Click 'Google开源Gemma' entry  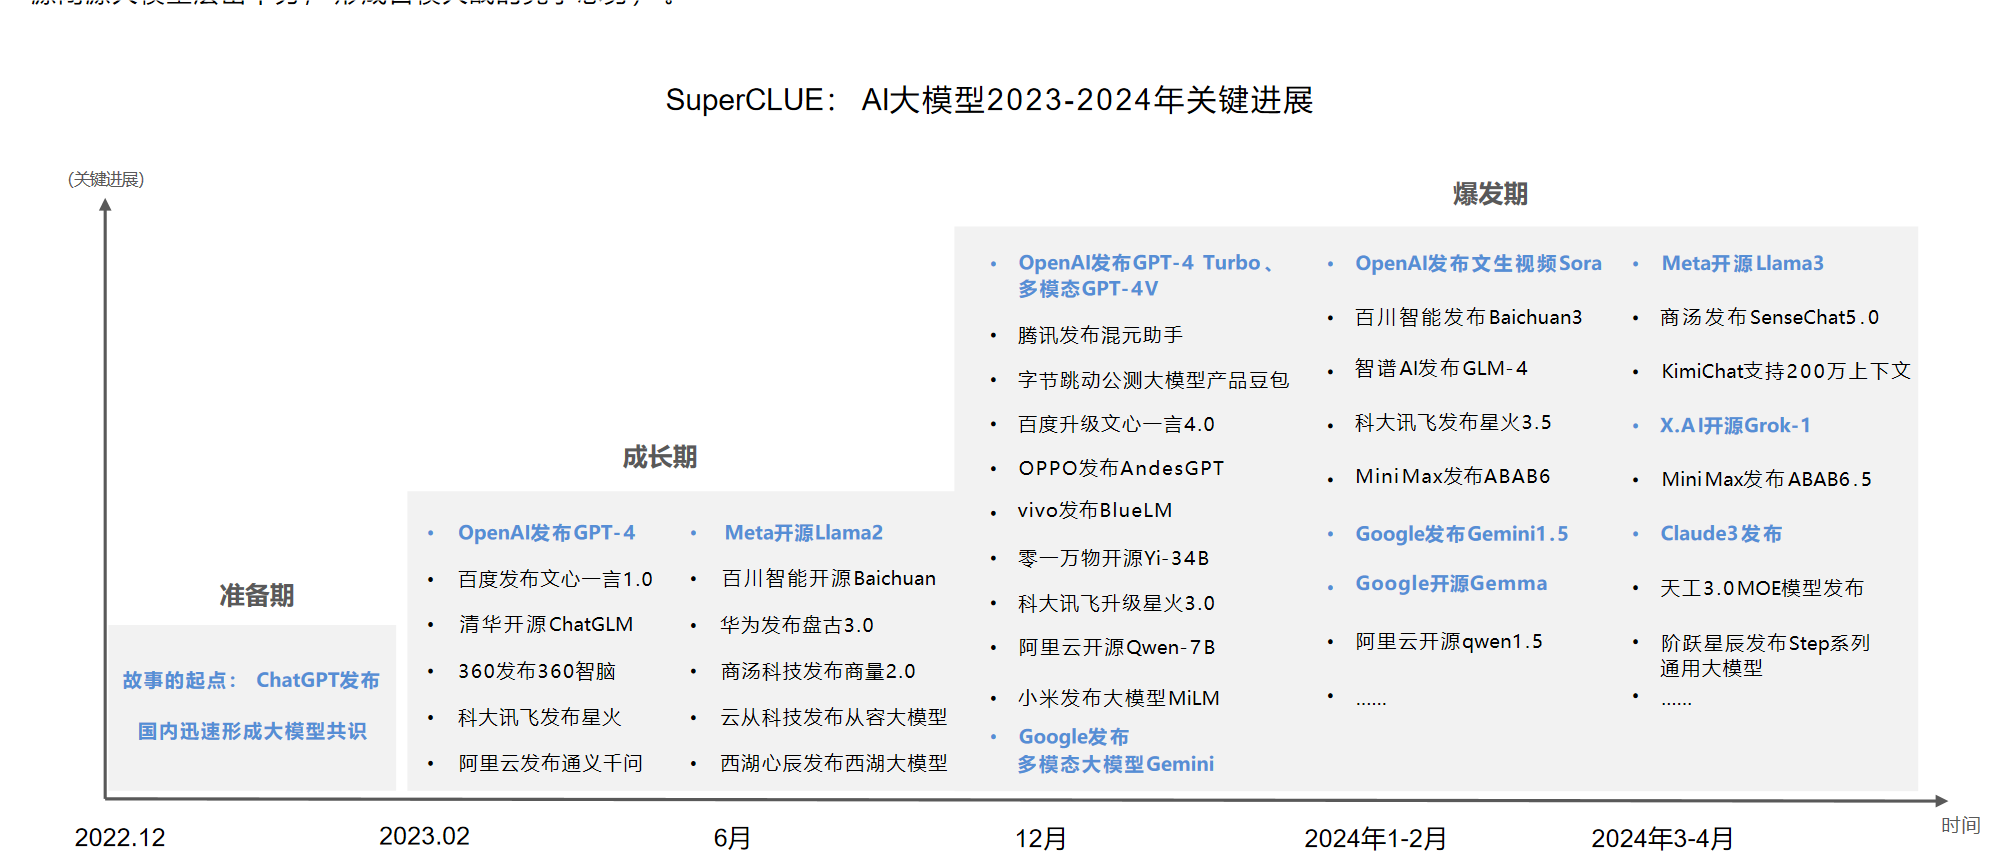(x=1451, y=583)
